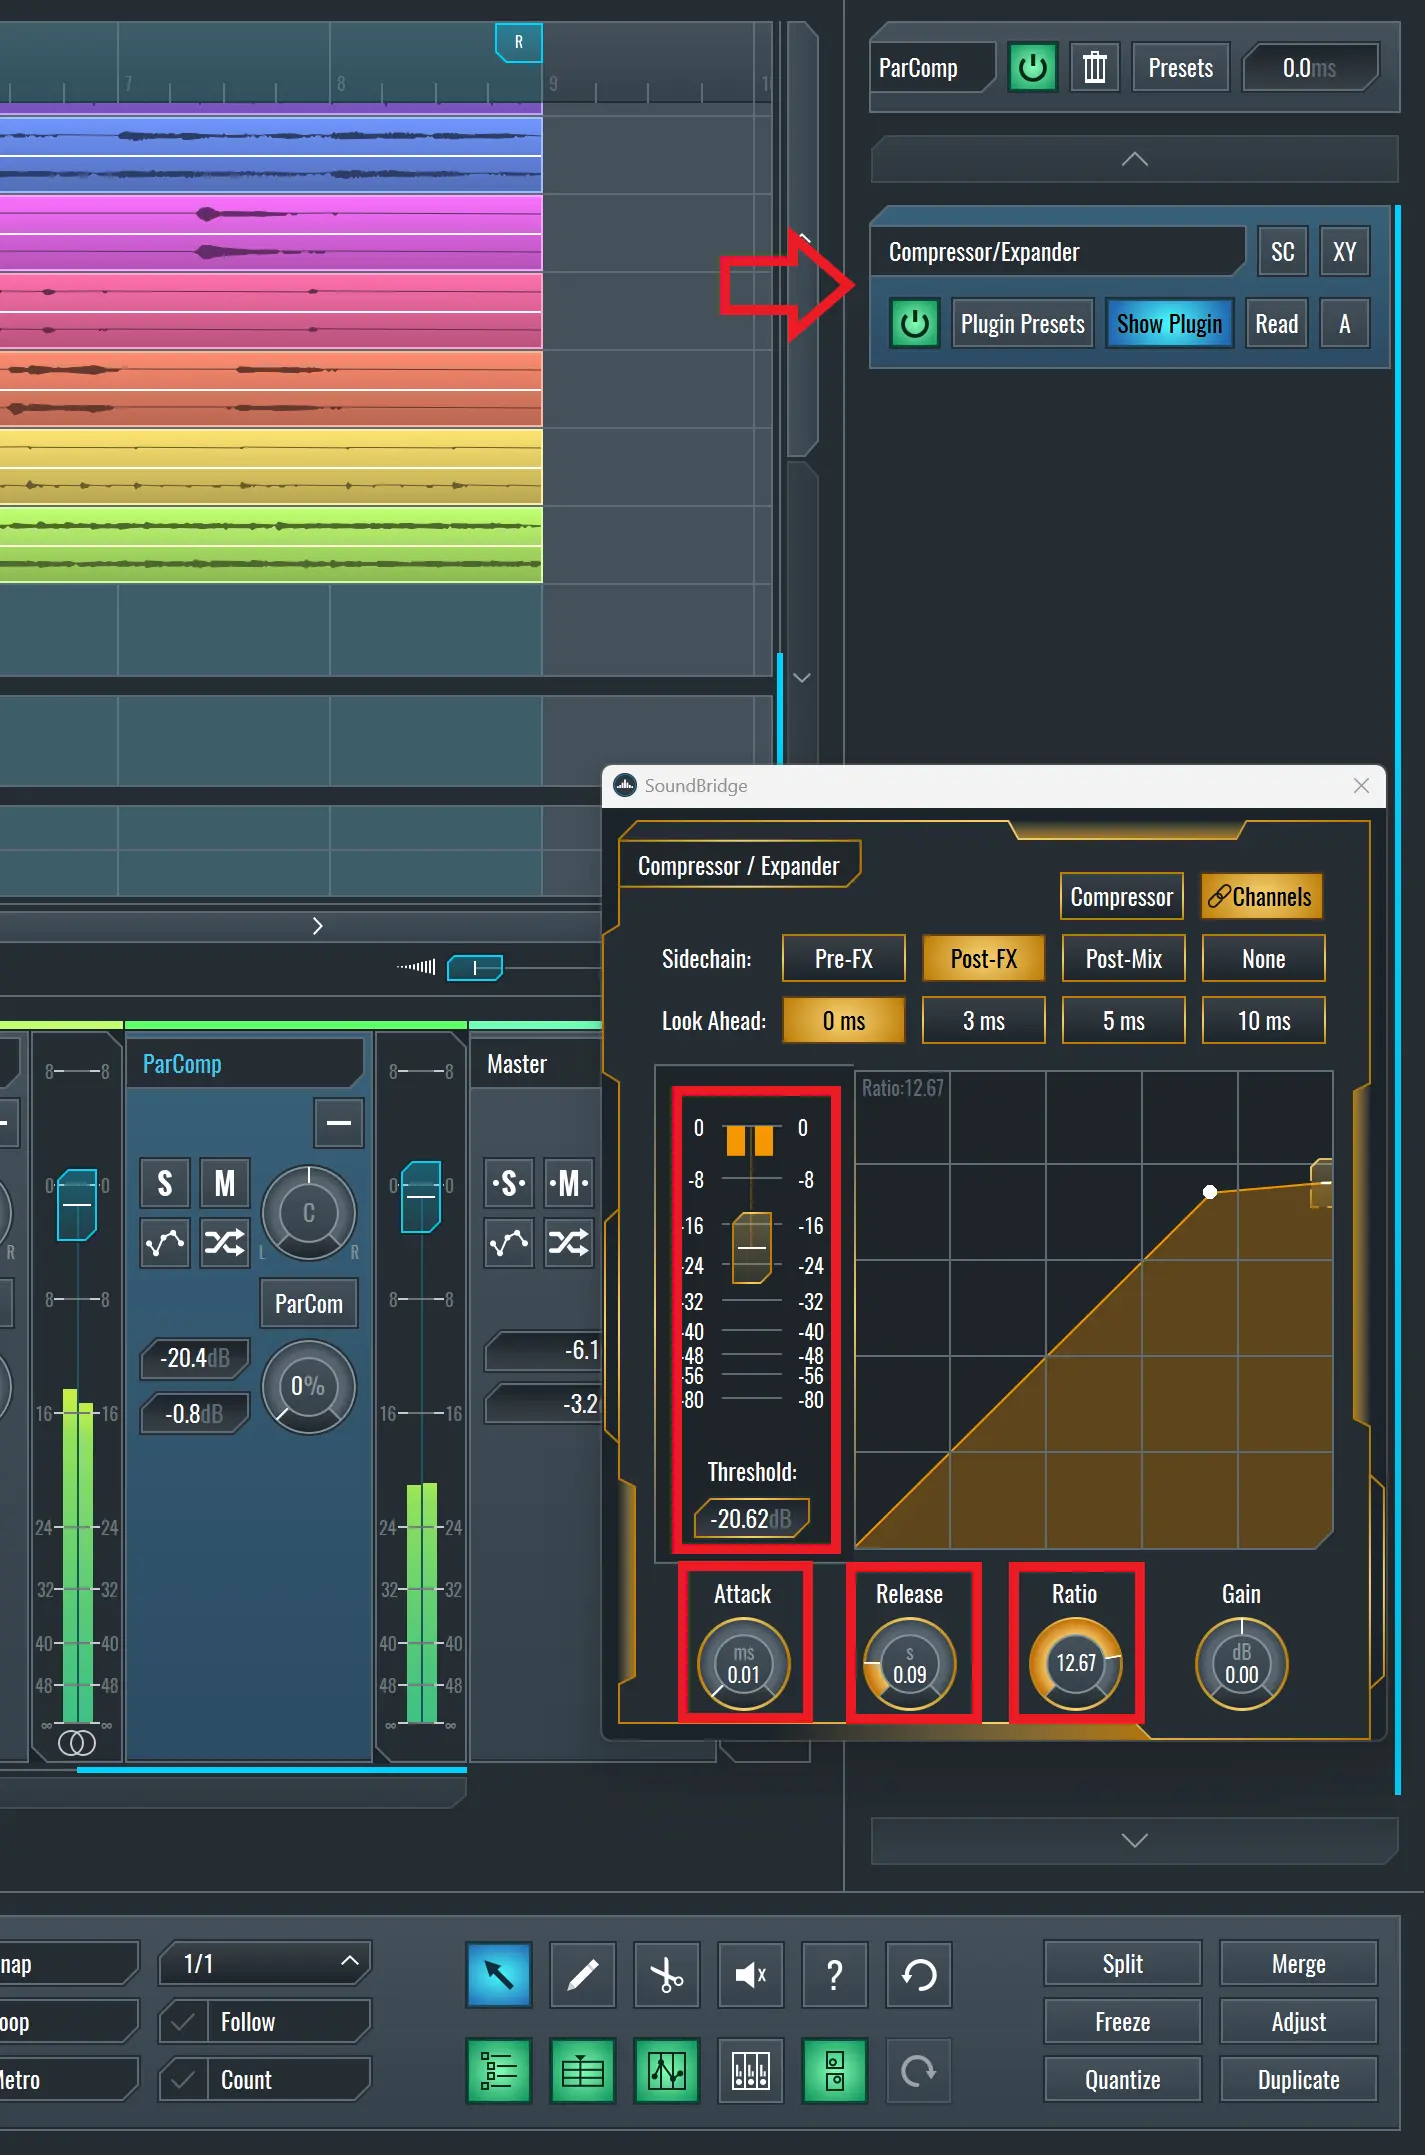The height and width of the screenshot is (2155, 1425).
Task: Collapse ParComp channel with minus button
Action: coord(339,1123)
